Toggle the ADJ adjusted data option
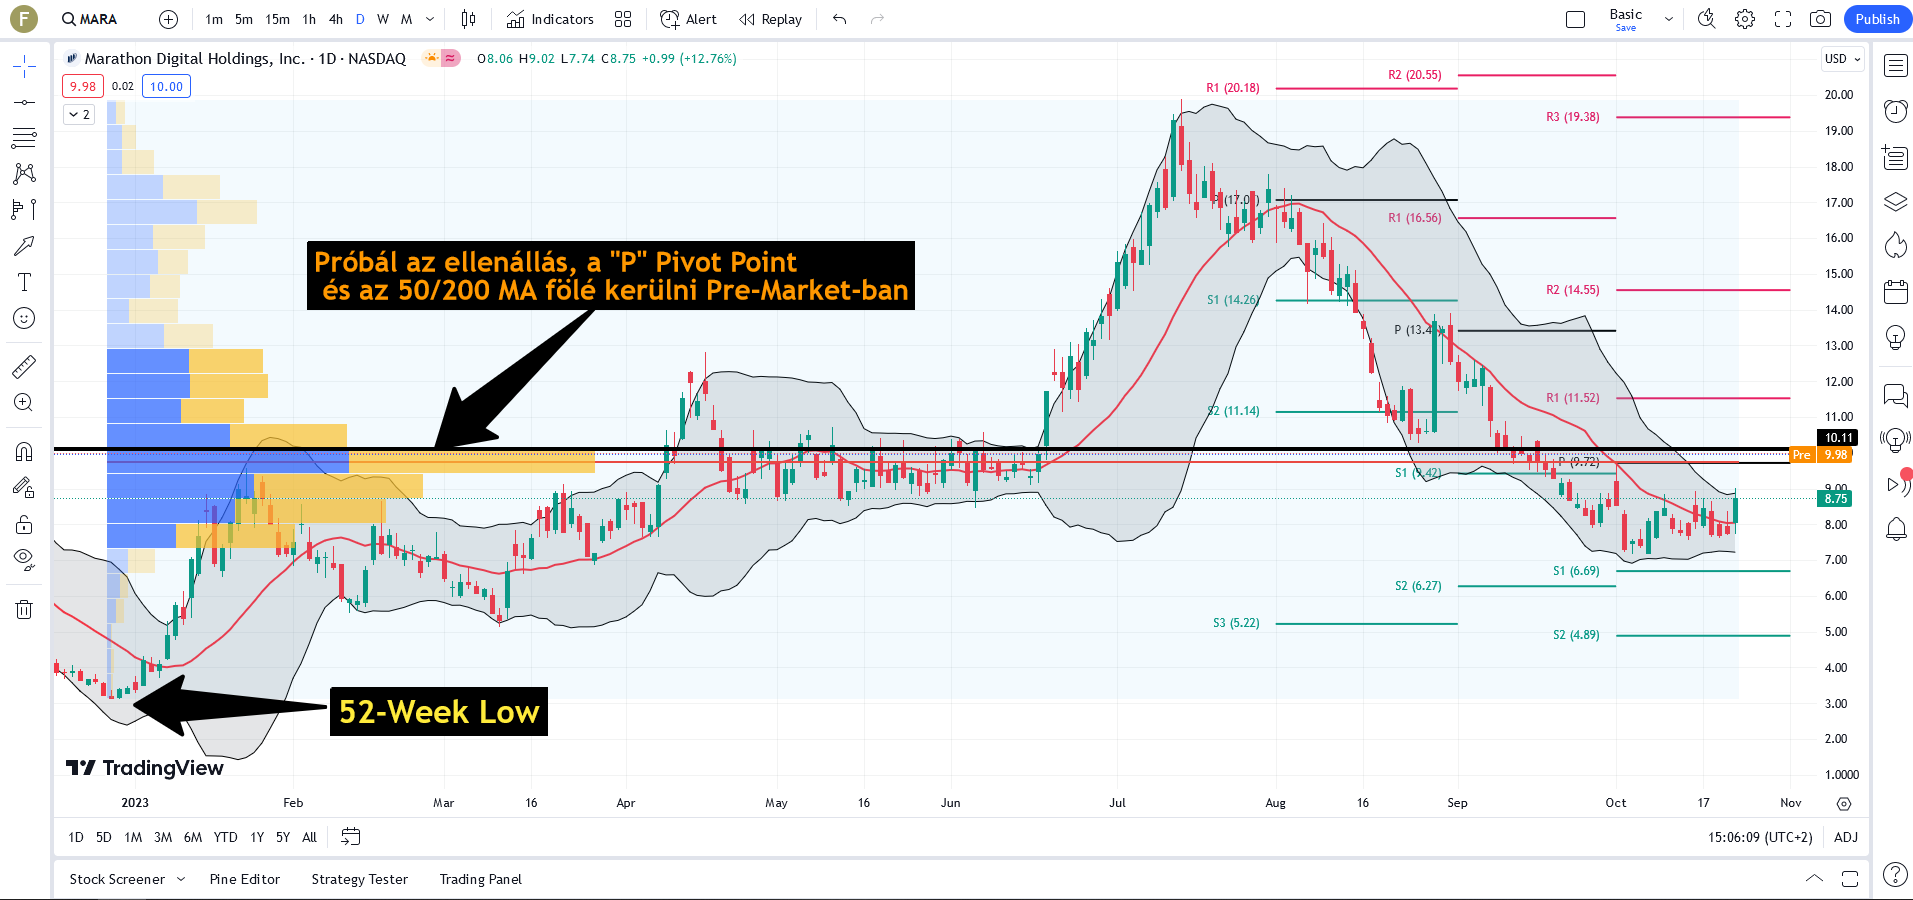The width and height of the screenshot is (1913, 900). [1846, 837]
